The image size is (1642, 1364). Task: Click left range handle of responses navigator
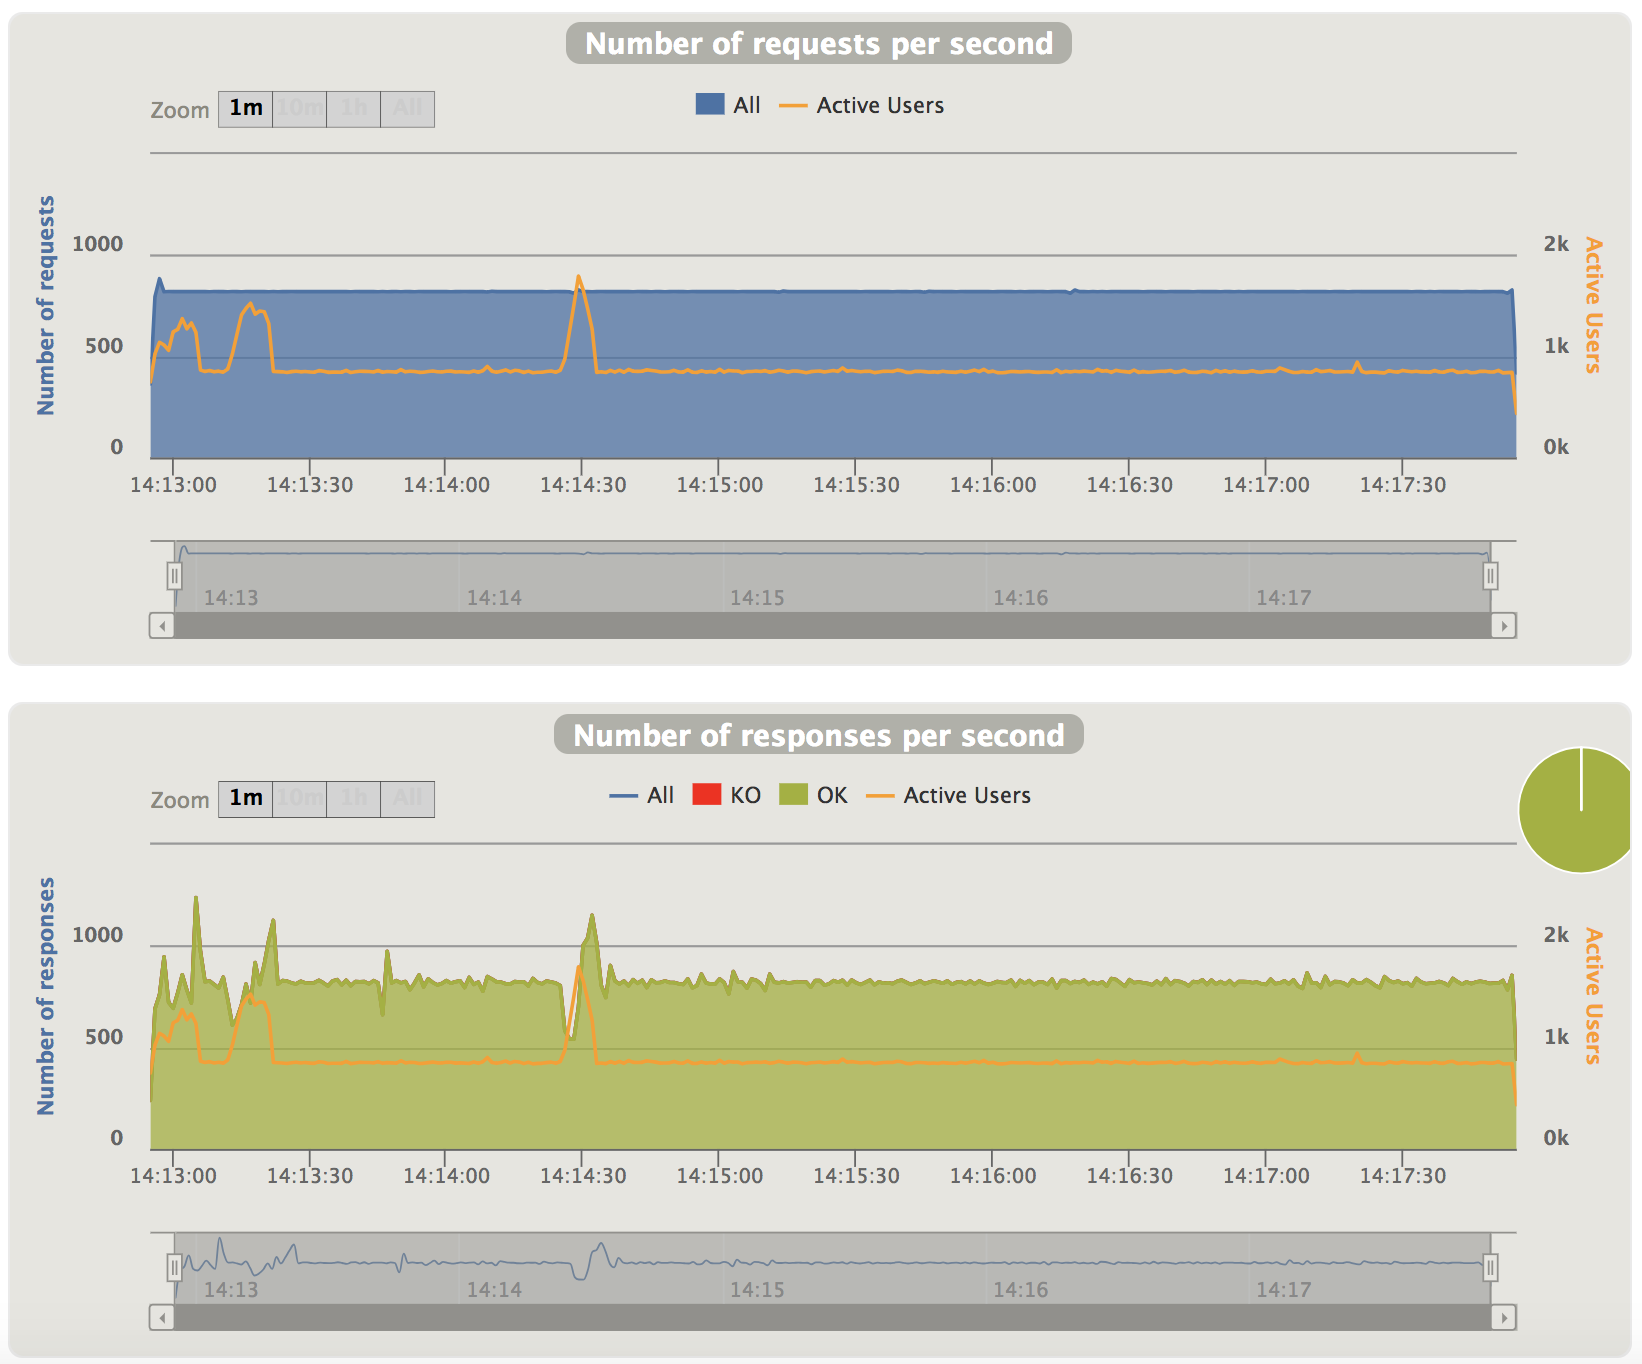pyautogui.click(x=175, y=1268)
